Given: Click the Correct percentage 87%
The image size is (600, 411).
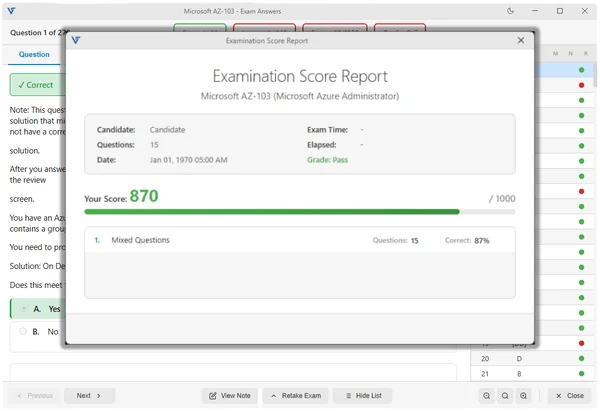Looking at the screenshot, I should coord(482,240).
